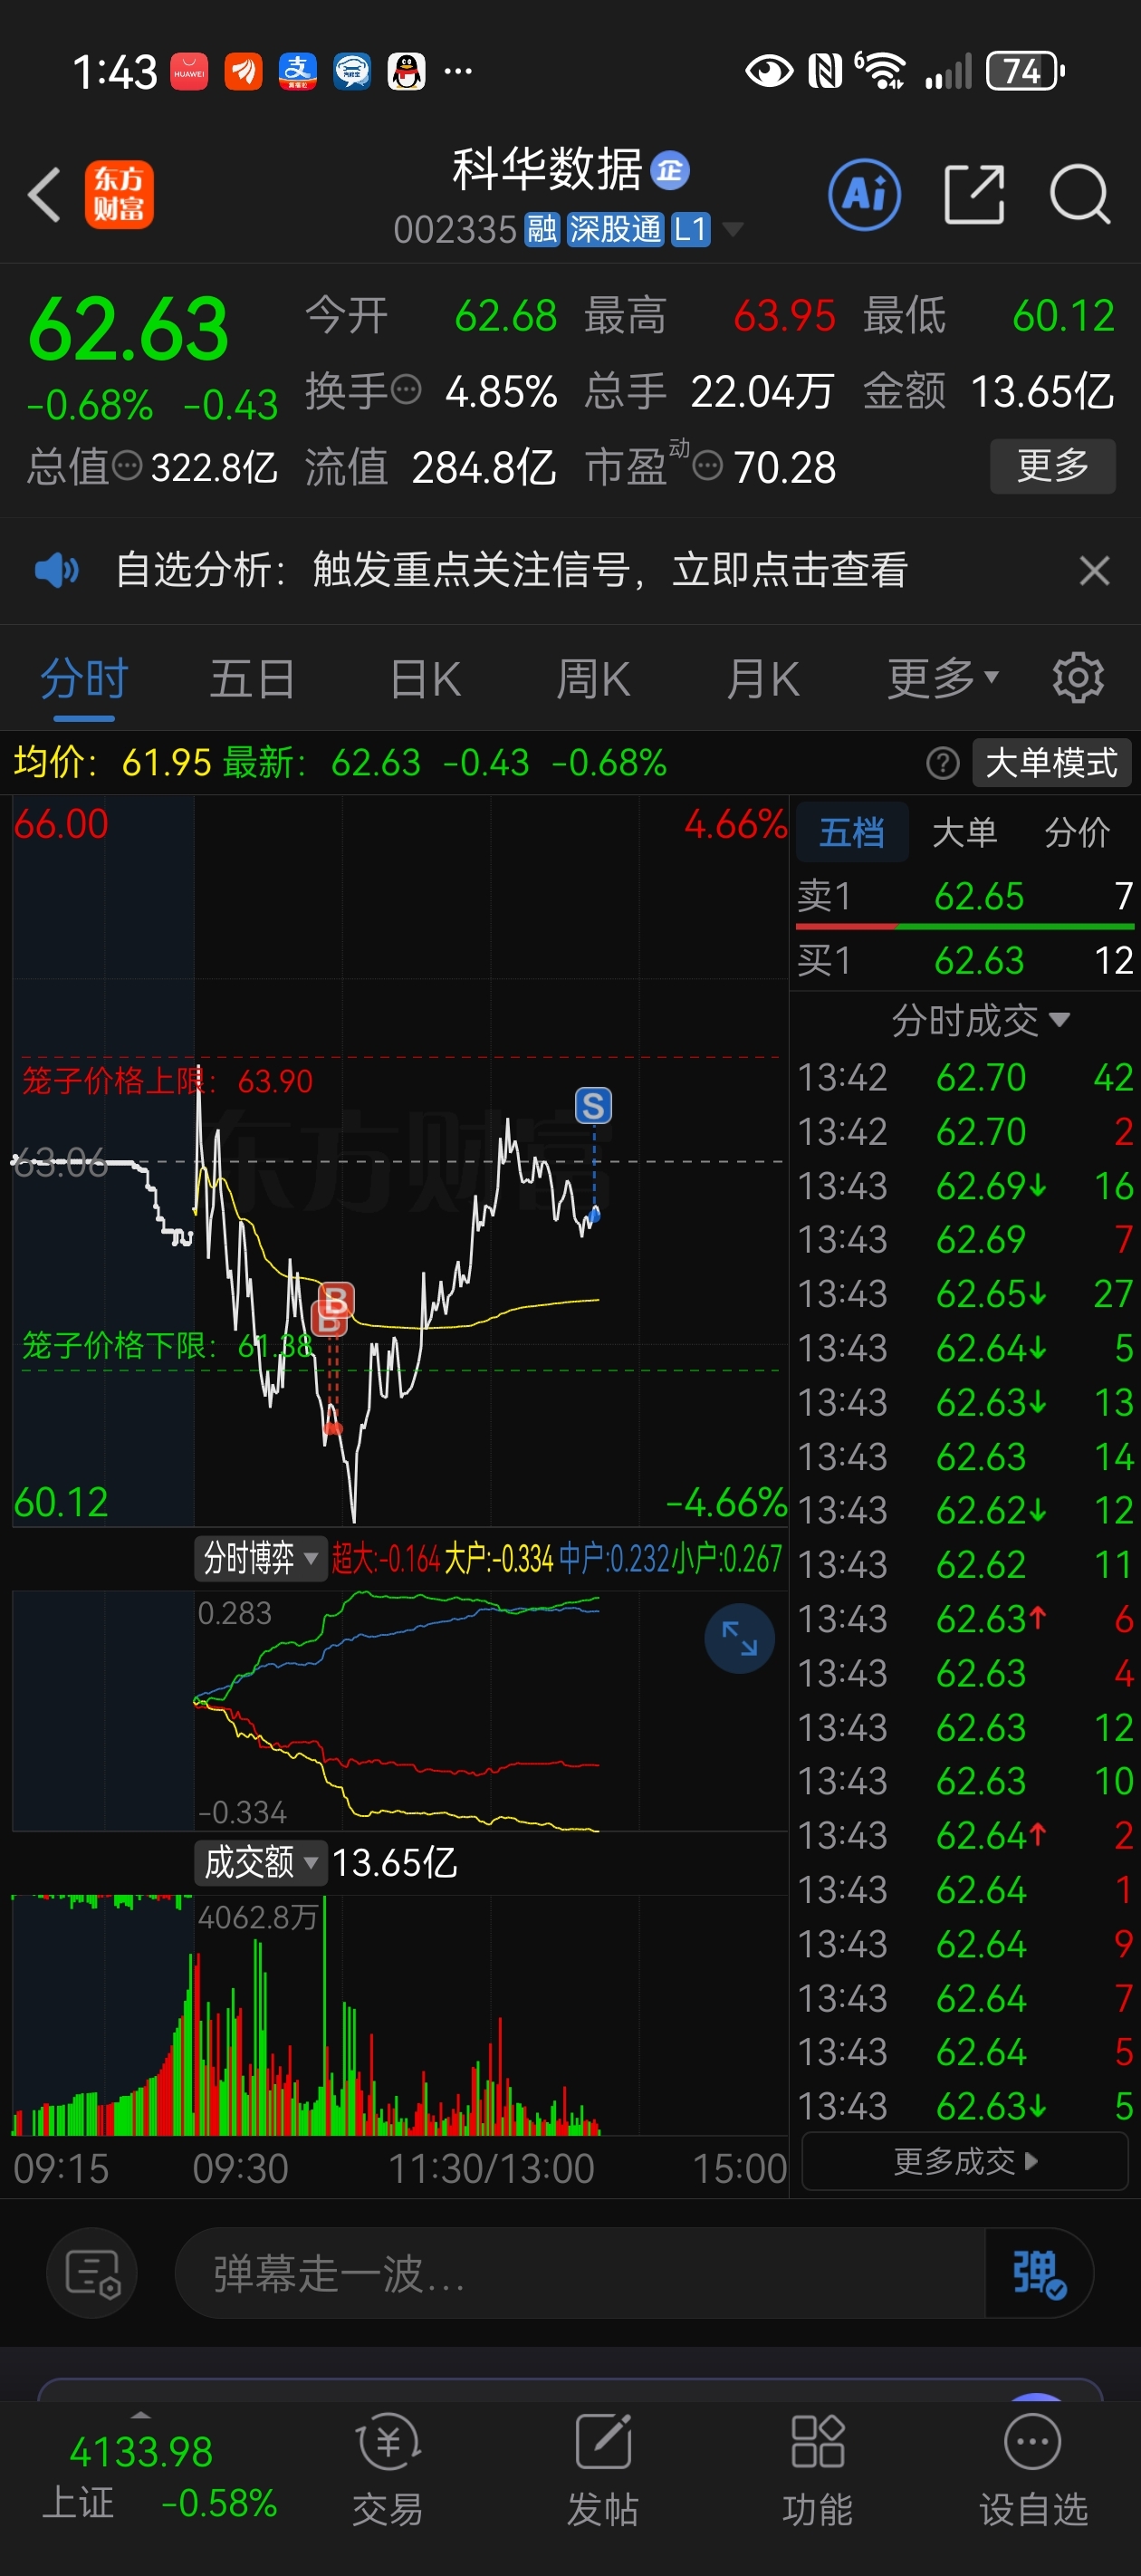This screenshot has height=2576, width=1141.
Task: Enable 大单模式 button
Action: pos(1051,763)
